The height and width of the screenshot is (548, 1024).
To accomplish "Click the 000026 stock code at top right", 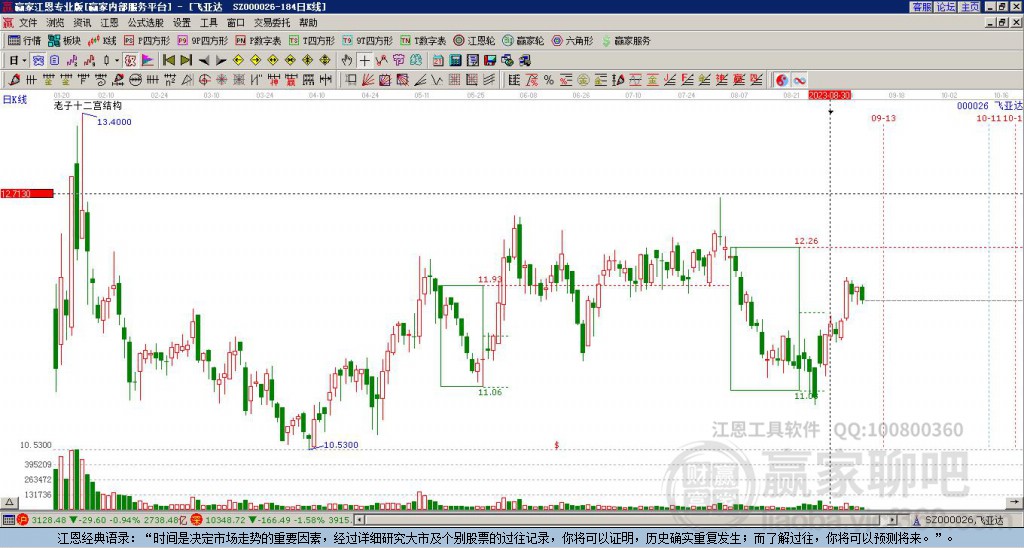I will coord(972,106).
